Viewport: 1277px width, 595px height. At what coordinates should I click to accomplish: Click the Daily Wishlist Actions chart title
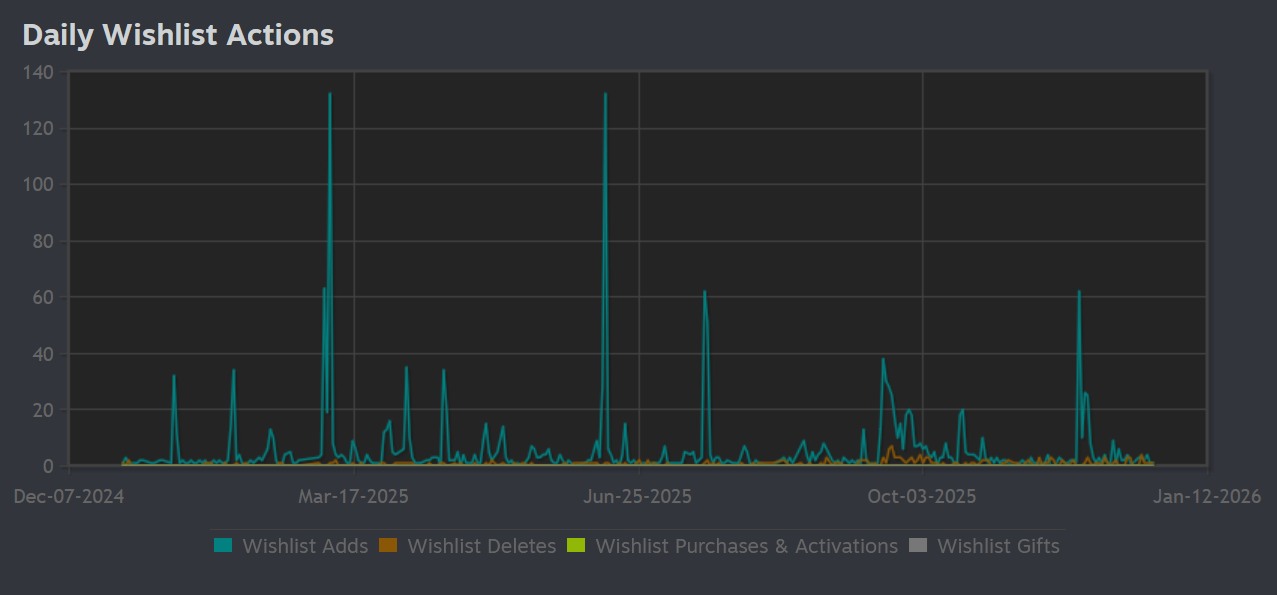point(178,35)
